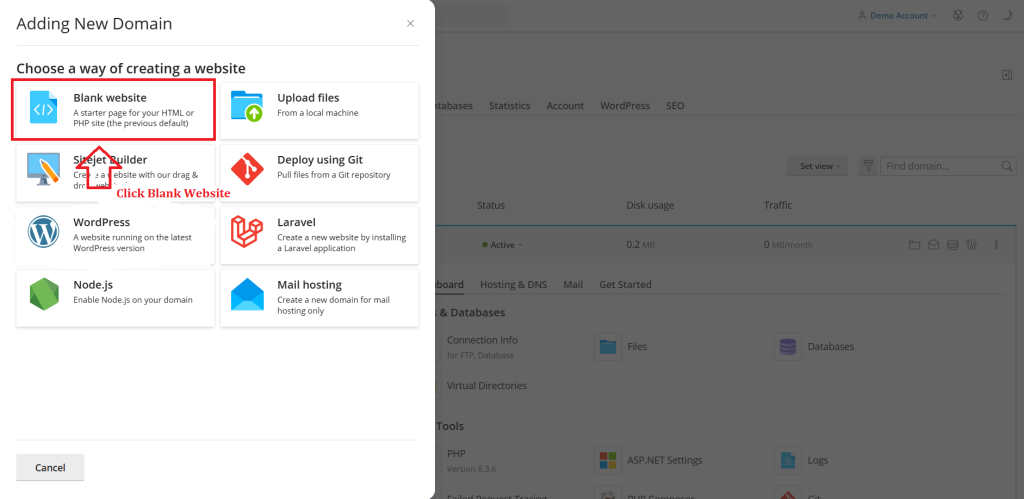Click the 'Mail hosting' card title

pos(310,285)
